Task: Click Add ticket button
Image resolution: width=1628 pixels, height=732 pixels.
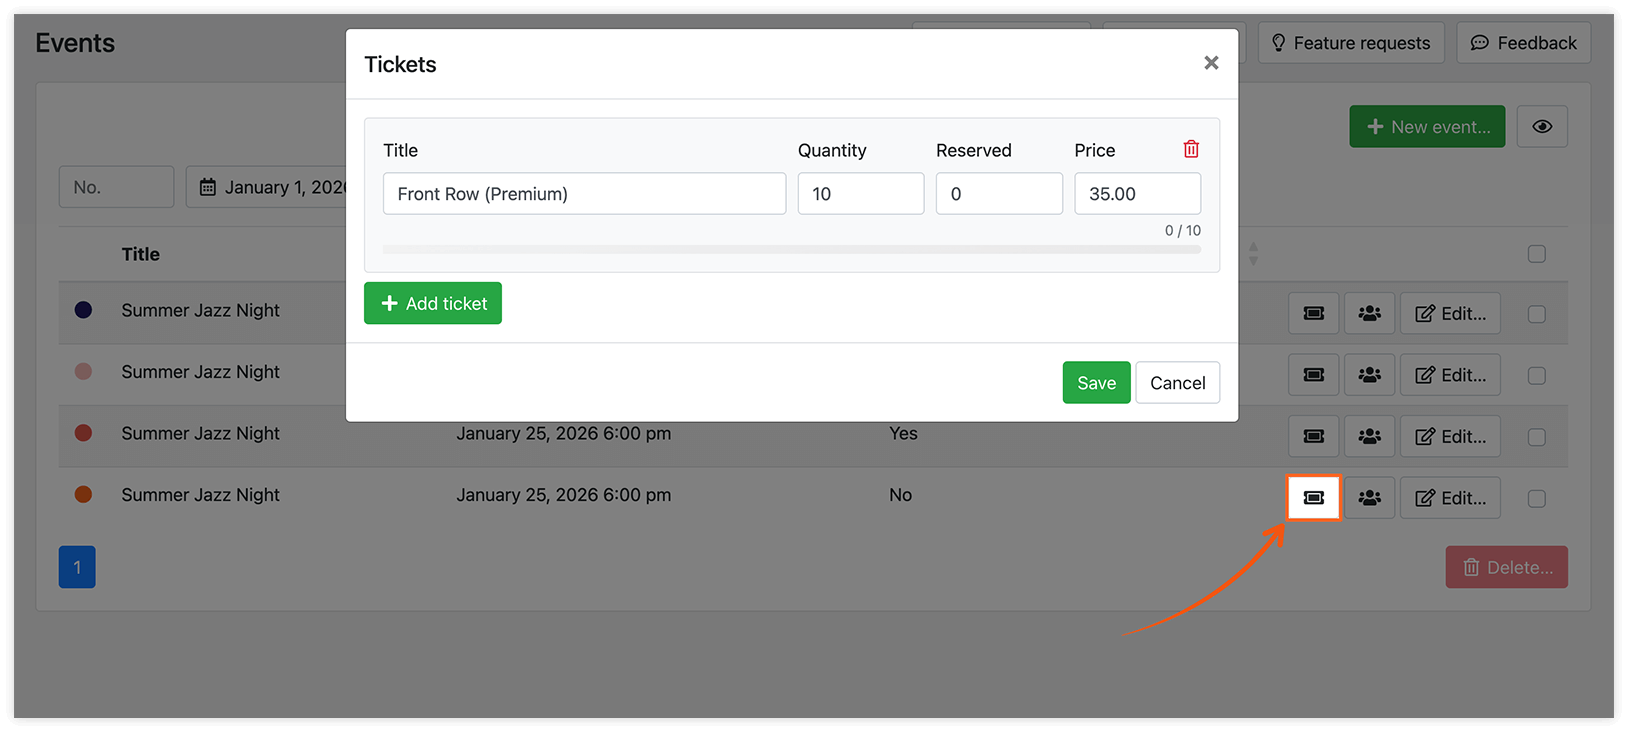Action: [x=433, y=303]
